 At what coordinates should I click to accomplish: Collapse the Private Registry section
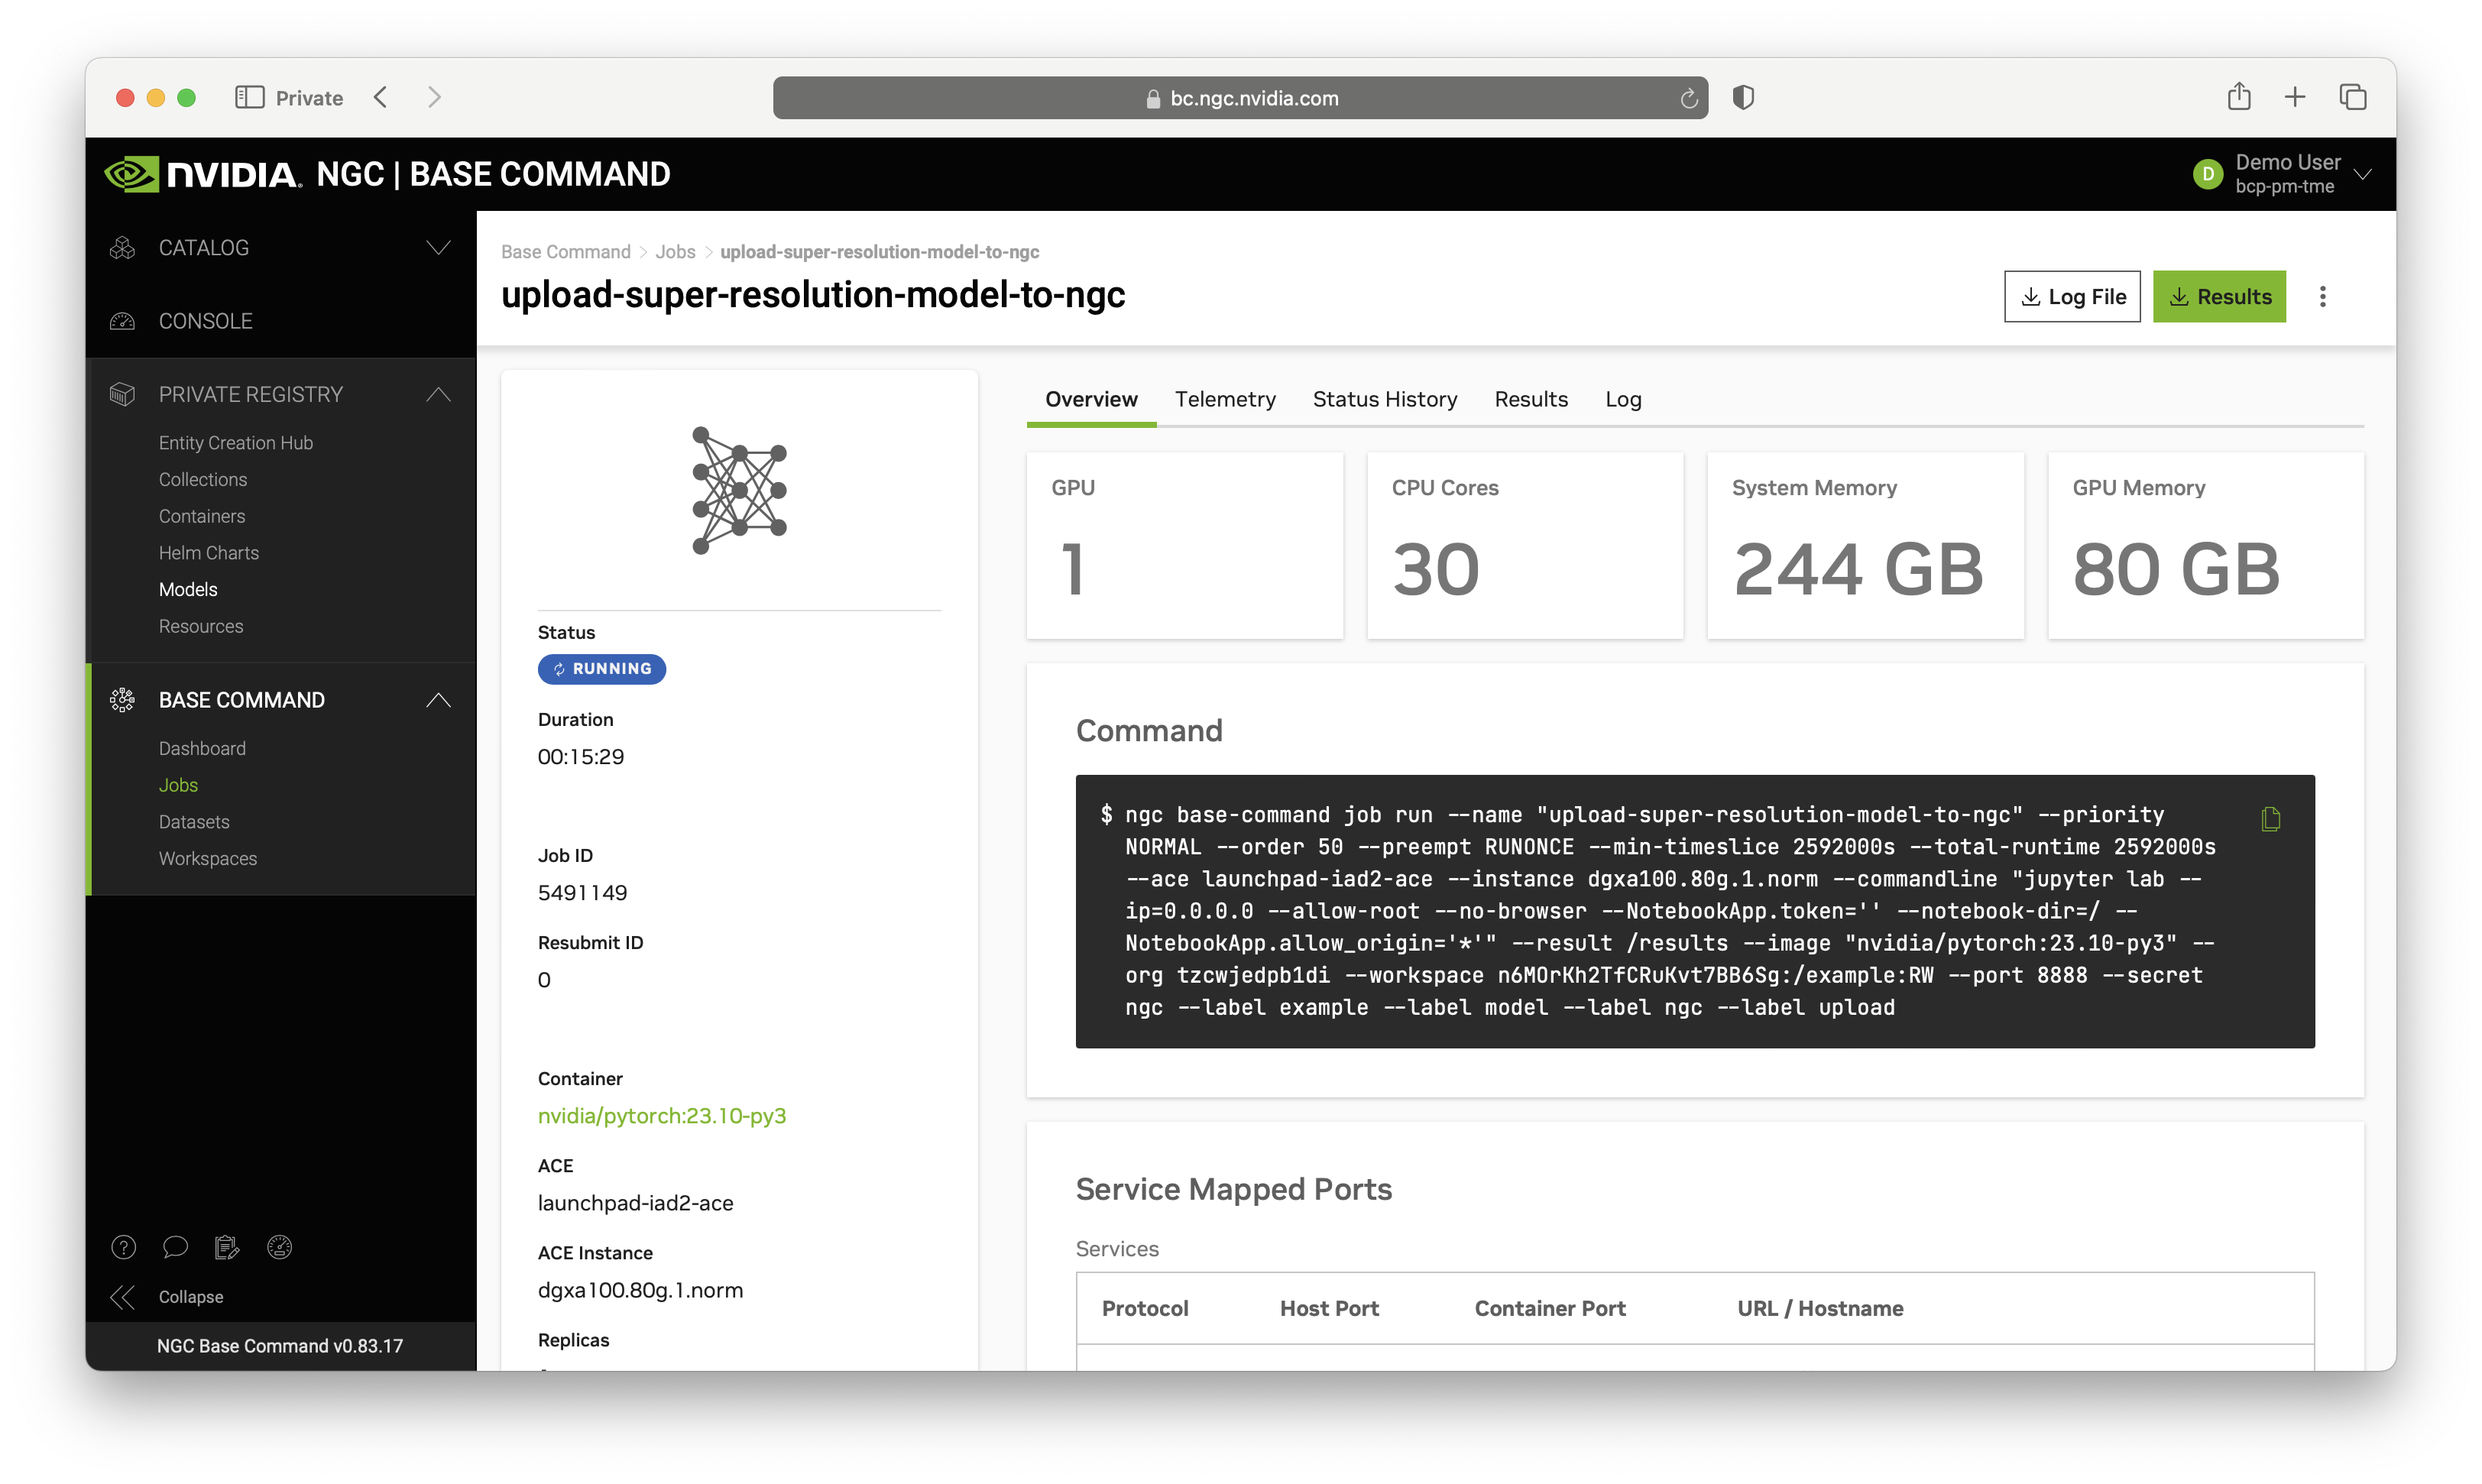tap(438, 394)
